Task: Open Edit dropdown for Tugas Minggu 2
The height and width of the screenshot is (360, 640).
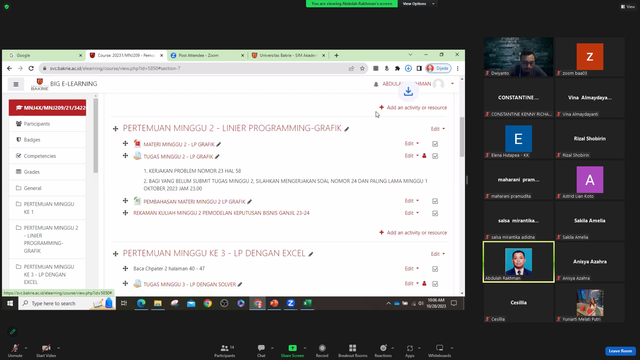Action: [x=411, y=156]
